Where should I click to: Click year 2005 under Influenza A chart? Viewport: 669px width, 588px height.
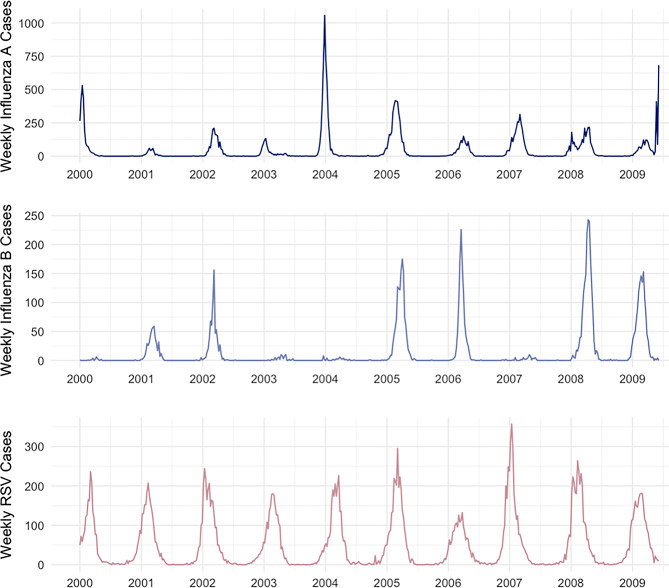tap(387, 175)
